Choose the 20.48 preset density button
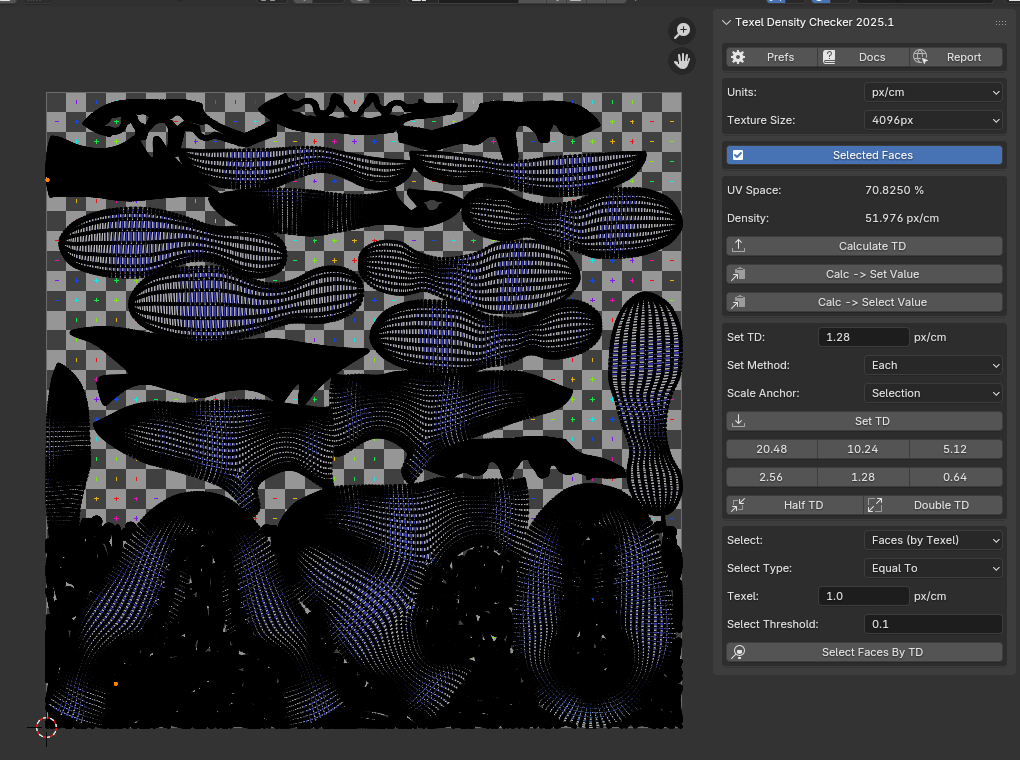Viewport: 1020px width, 760px height. tap(771, 449)
